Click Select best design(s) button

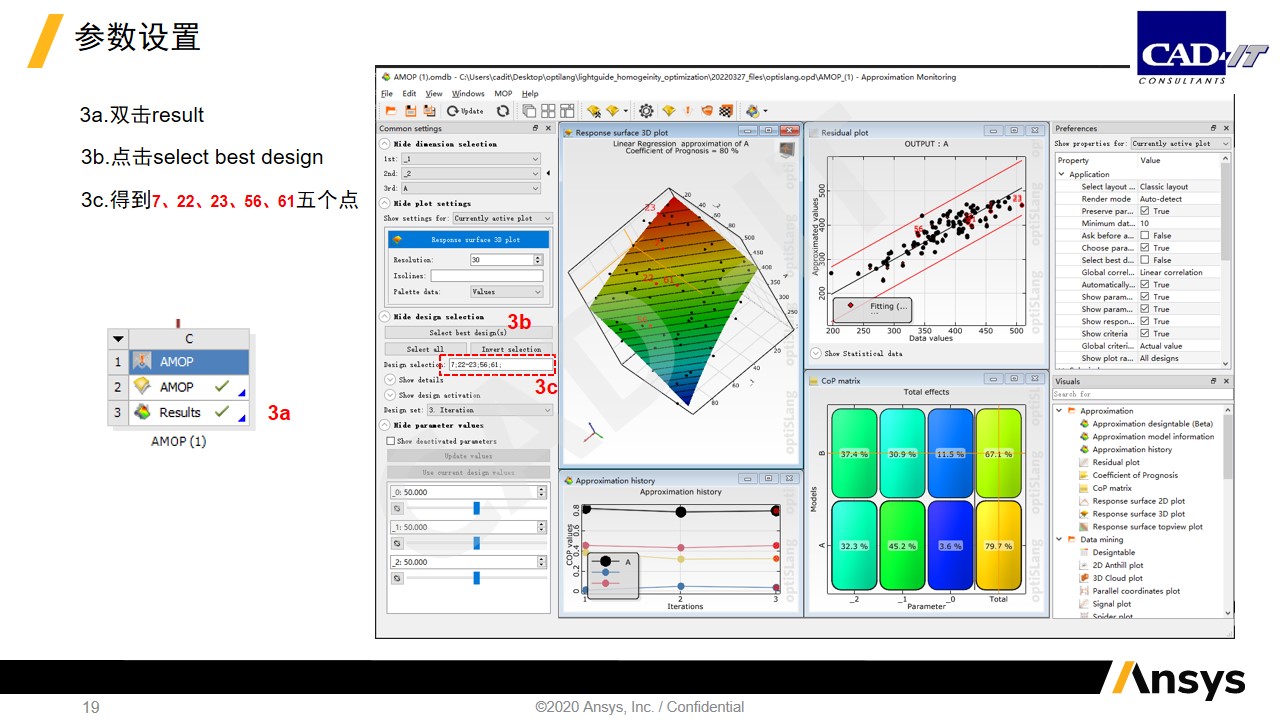point(468,333)
